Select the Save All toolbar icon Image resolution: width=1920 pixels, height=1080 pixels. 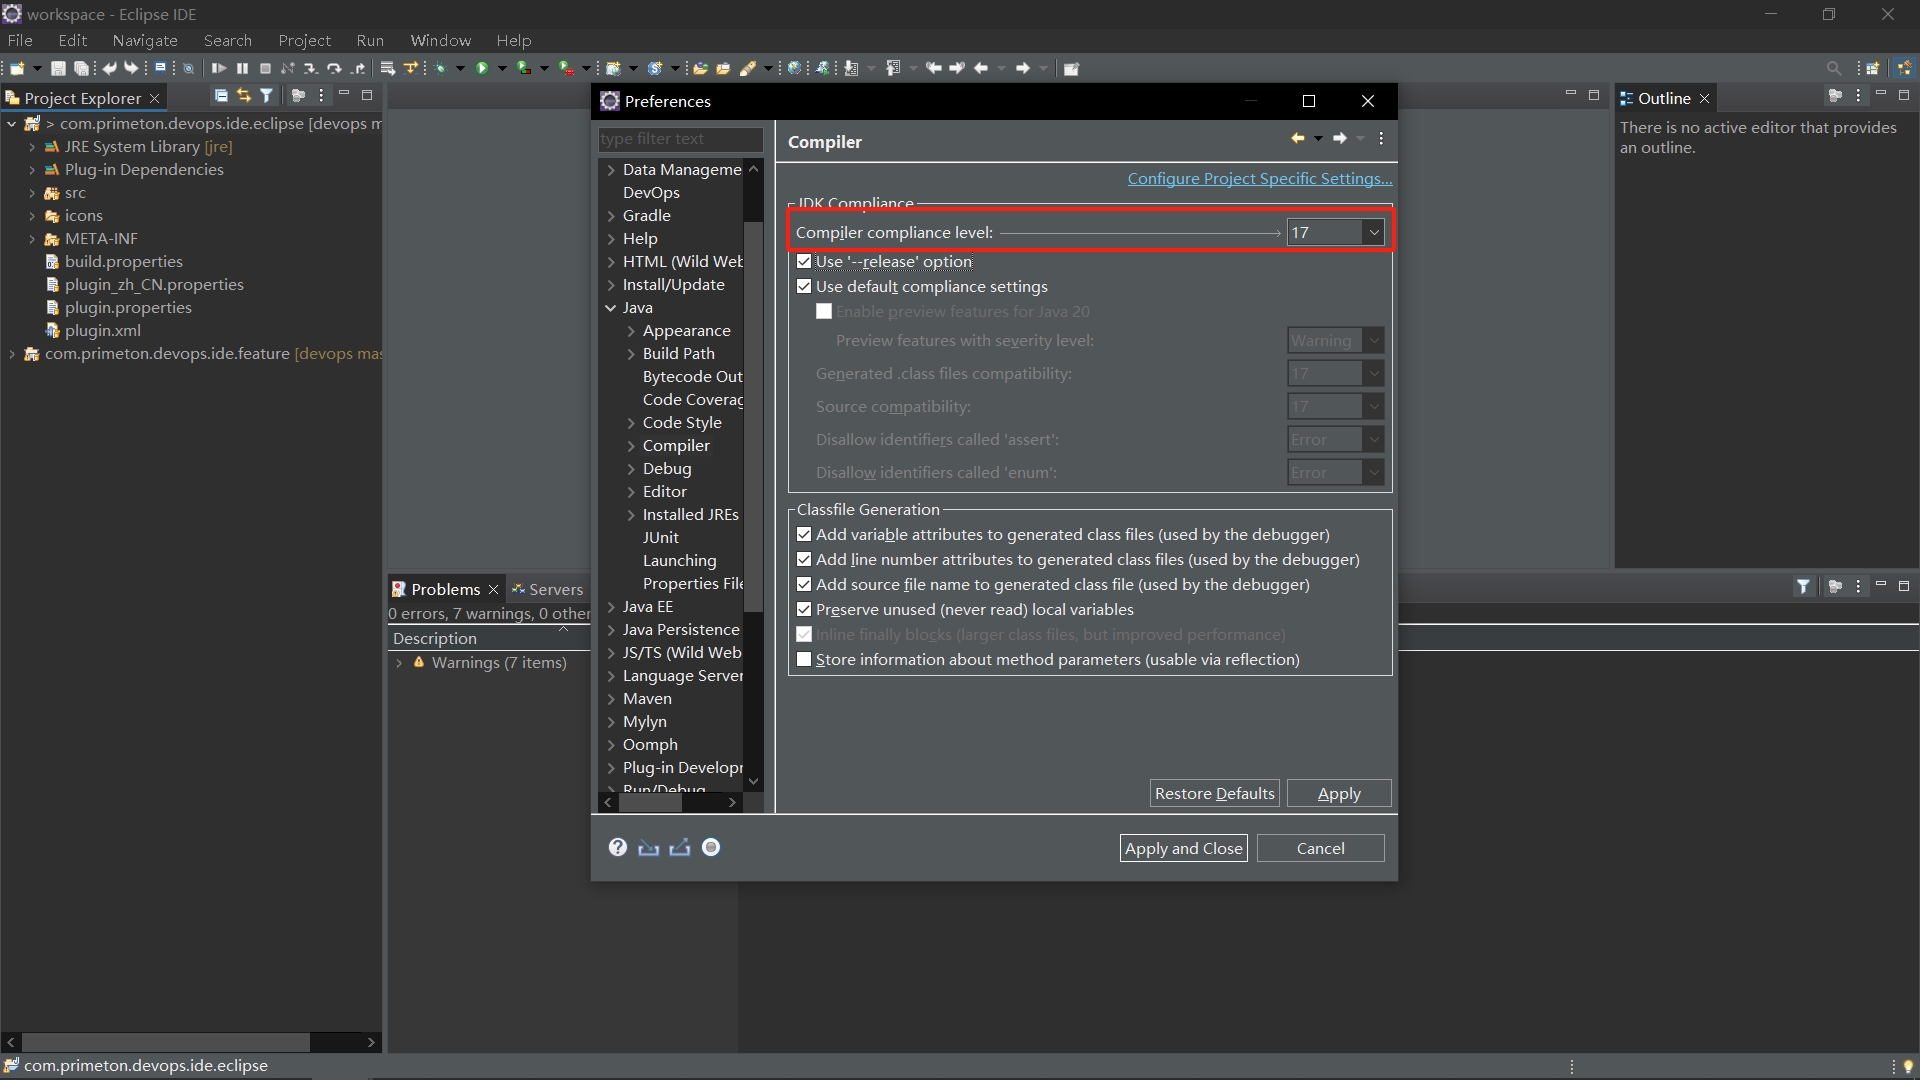coord(80,68)
